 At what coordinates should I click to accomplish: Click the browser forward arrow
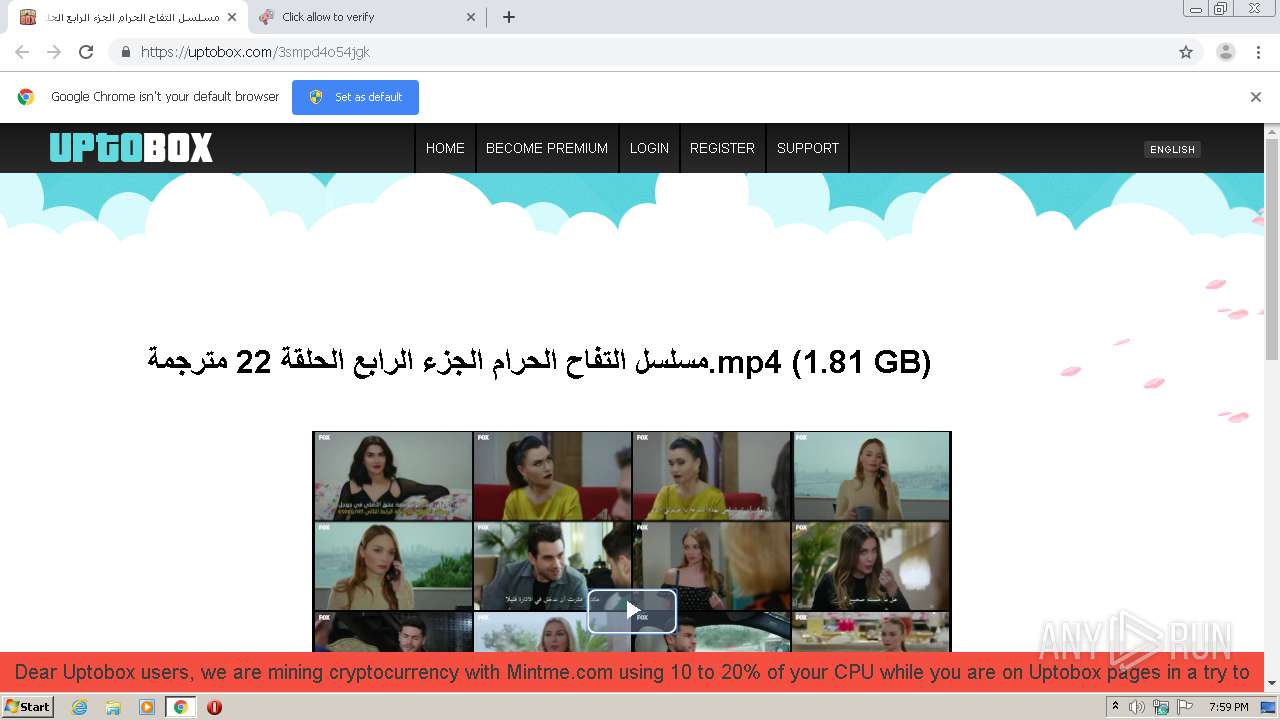point(54,52)
